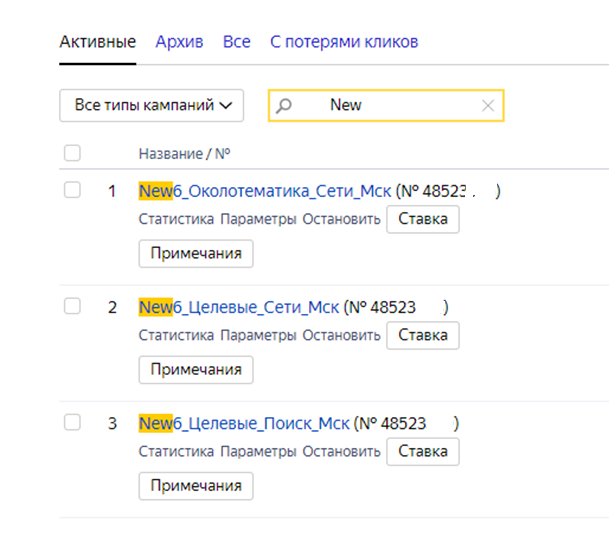
Task: Open campaign New6_Целевые_Сети_Мск
Action: point(239,307)
